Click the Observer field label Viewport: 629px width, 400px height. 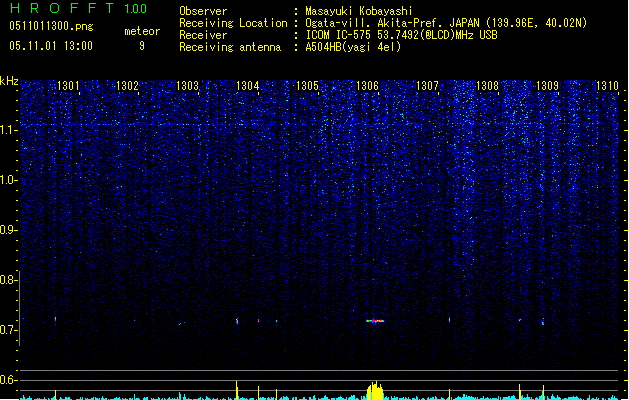203,11
